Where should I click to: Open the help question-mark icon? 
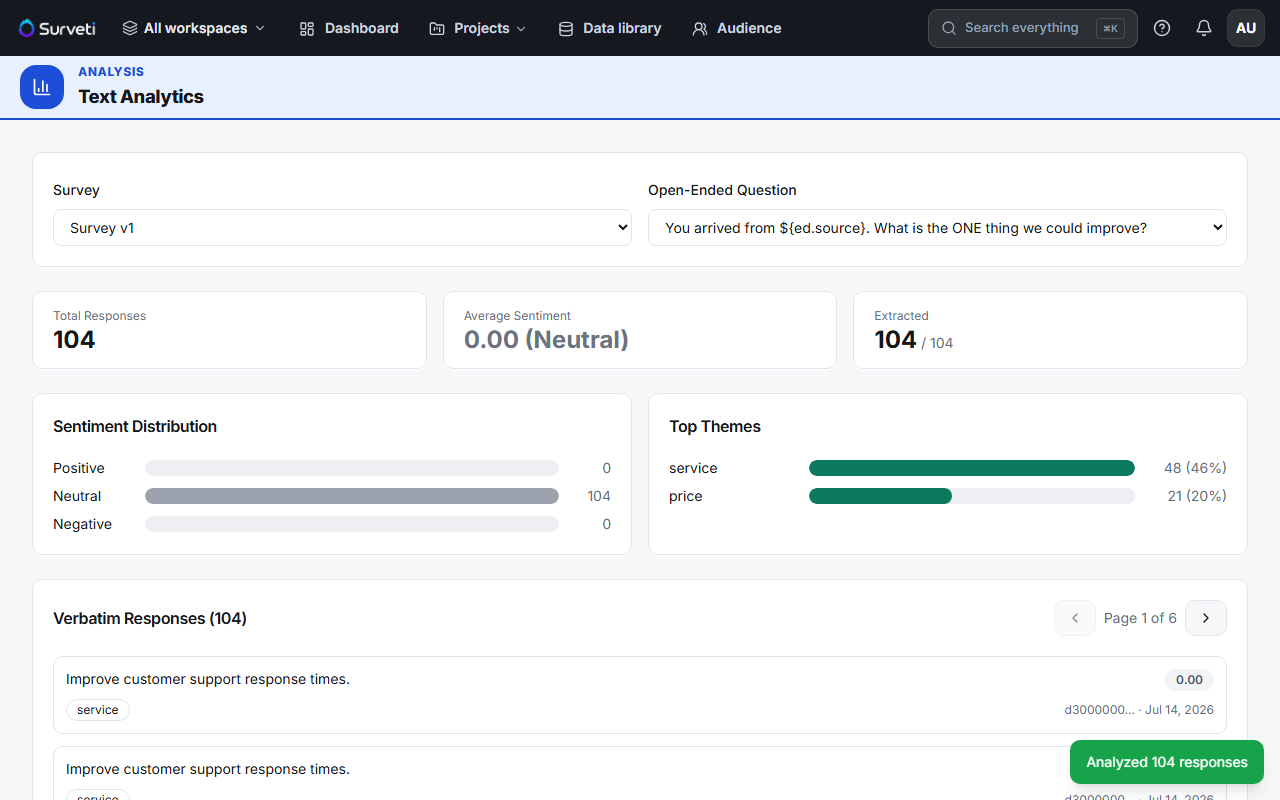click(x=1162, y=28)
